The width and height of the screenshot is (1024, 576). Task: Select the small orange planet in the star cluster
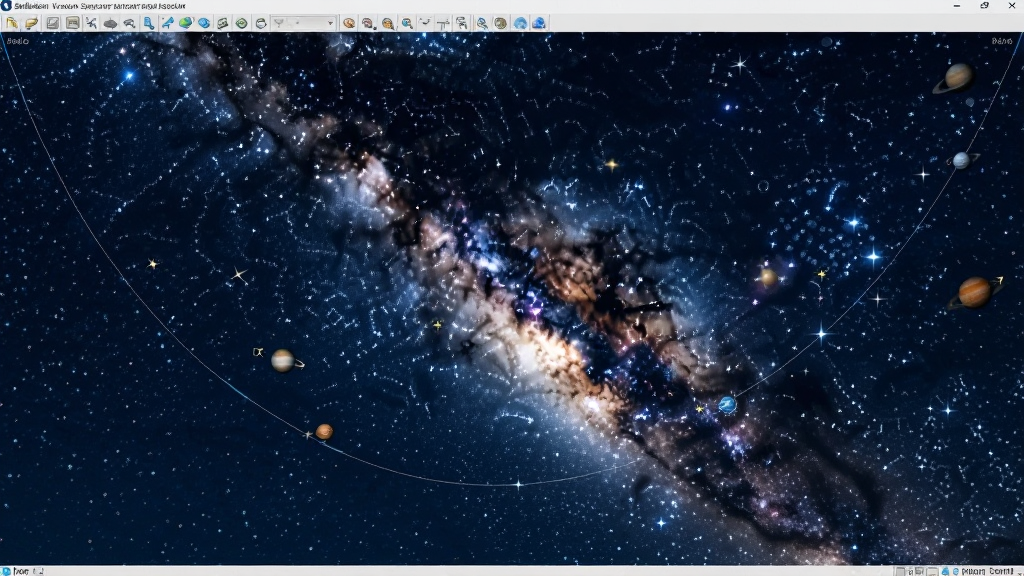pyautogui.click(x=769, y=278)
